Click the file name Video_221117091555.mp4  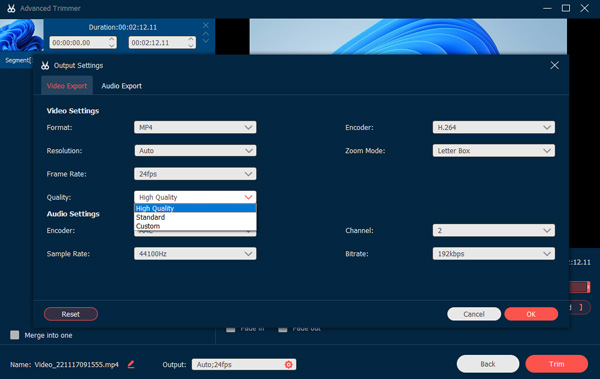click(77, 364)
